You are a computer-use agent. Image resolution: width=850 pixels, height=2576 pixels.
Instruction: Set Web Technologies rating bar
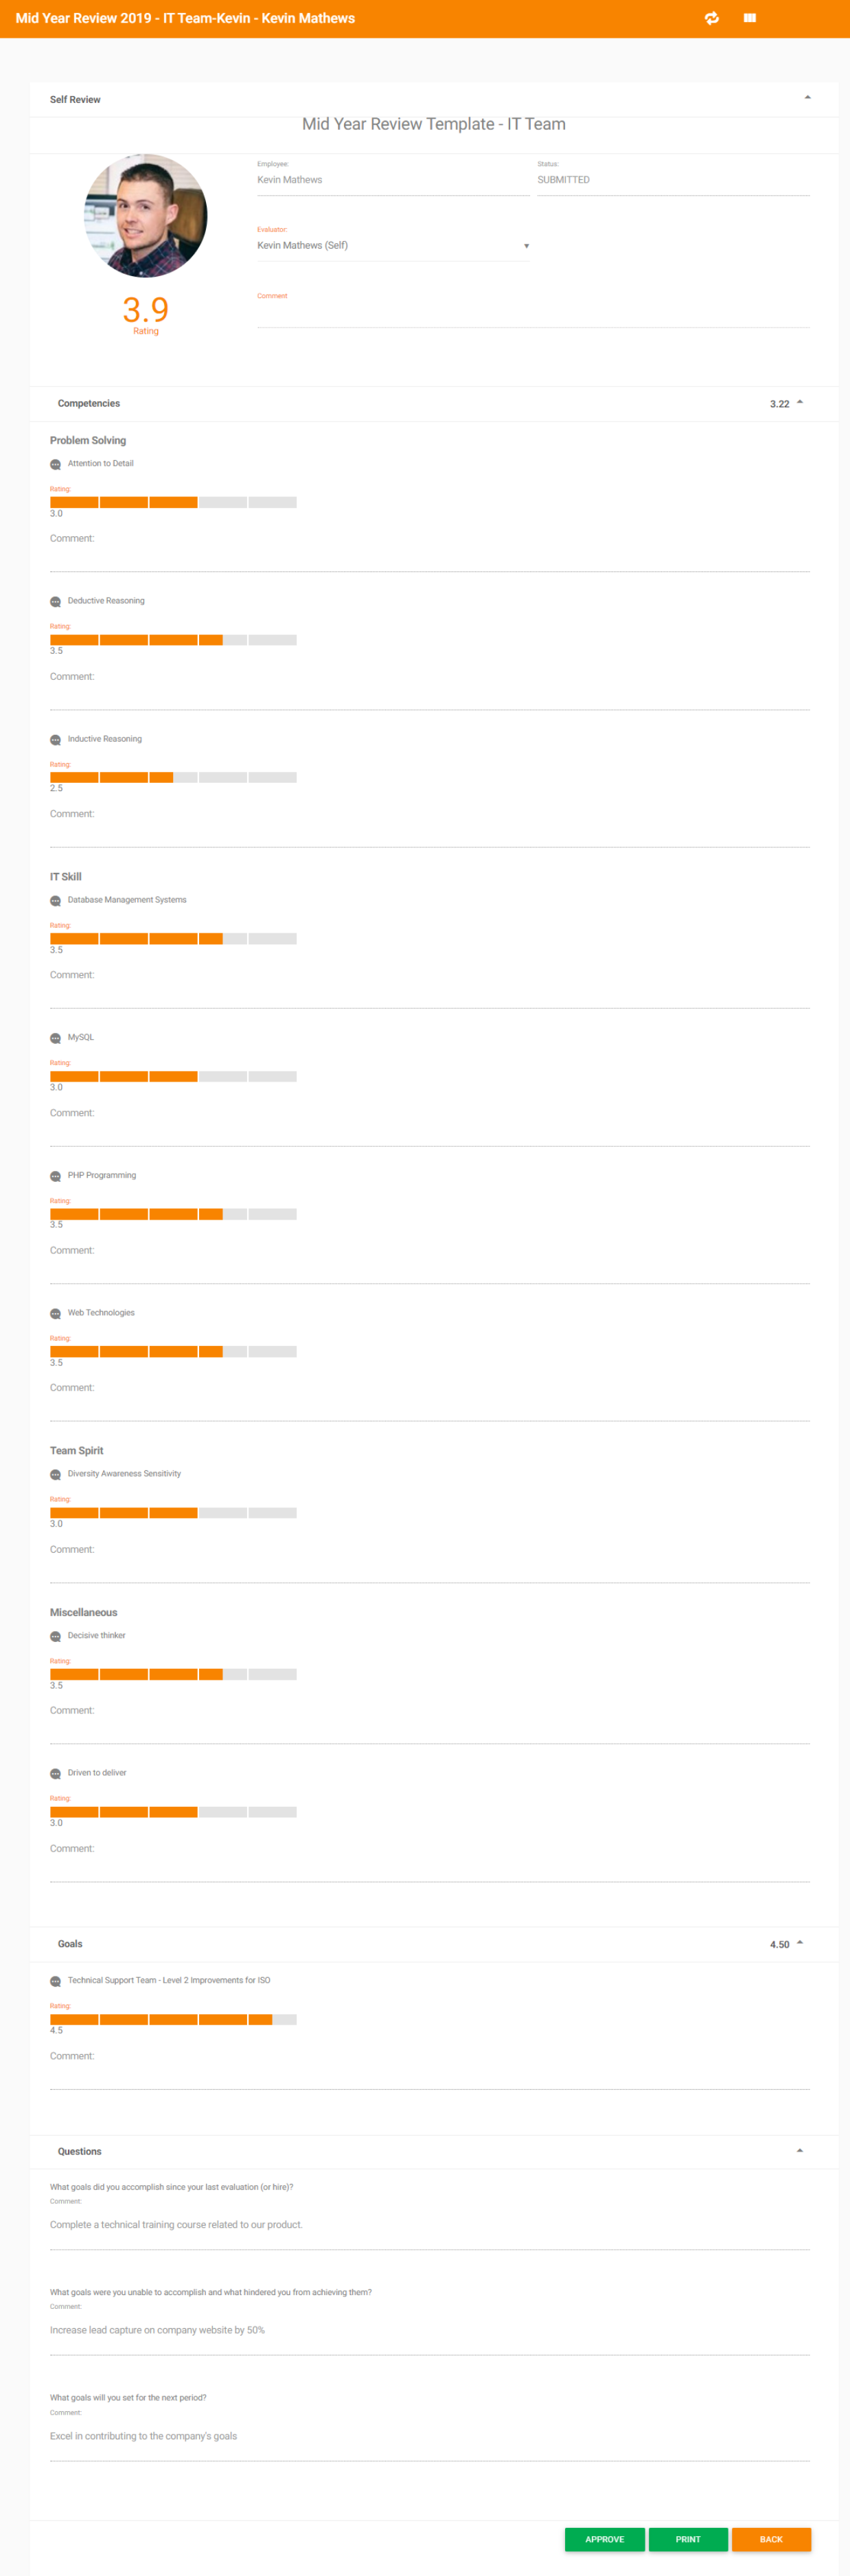(173, 1352)
